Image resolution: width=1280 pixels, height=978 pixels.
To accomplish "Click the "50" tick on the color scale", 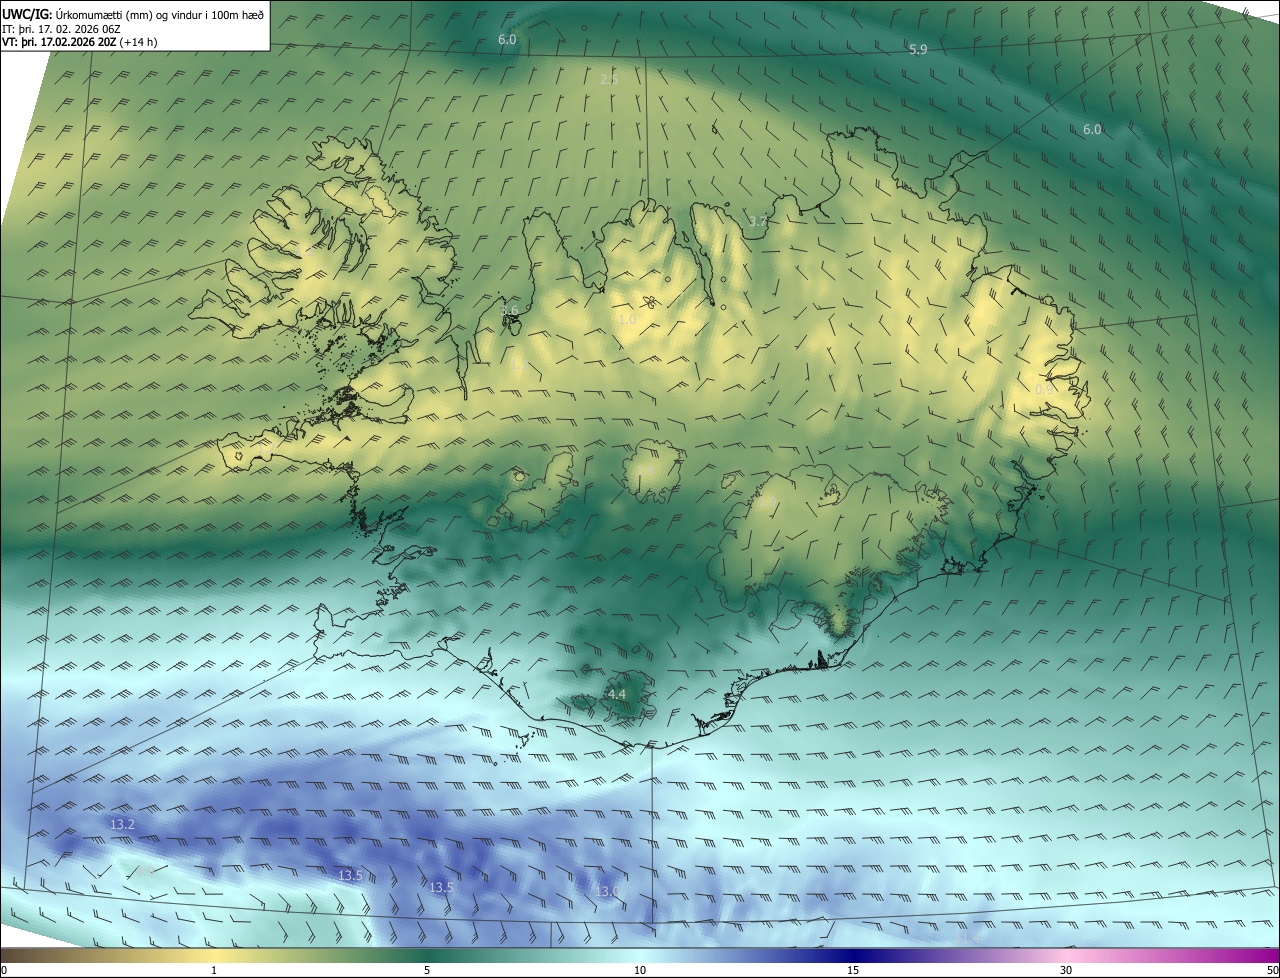I will point(1272,970).
